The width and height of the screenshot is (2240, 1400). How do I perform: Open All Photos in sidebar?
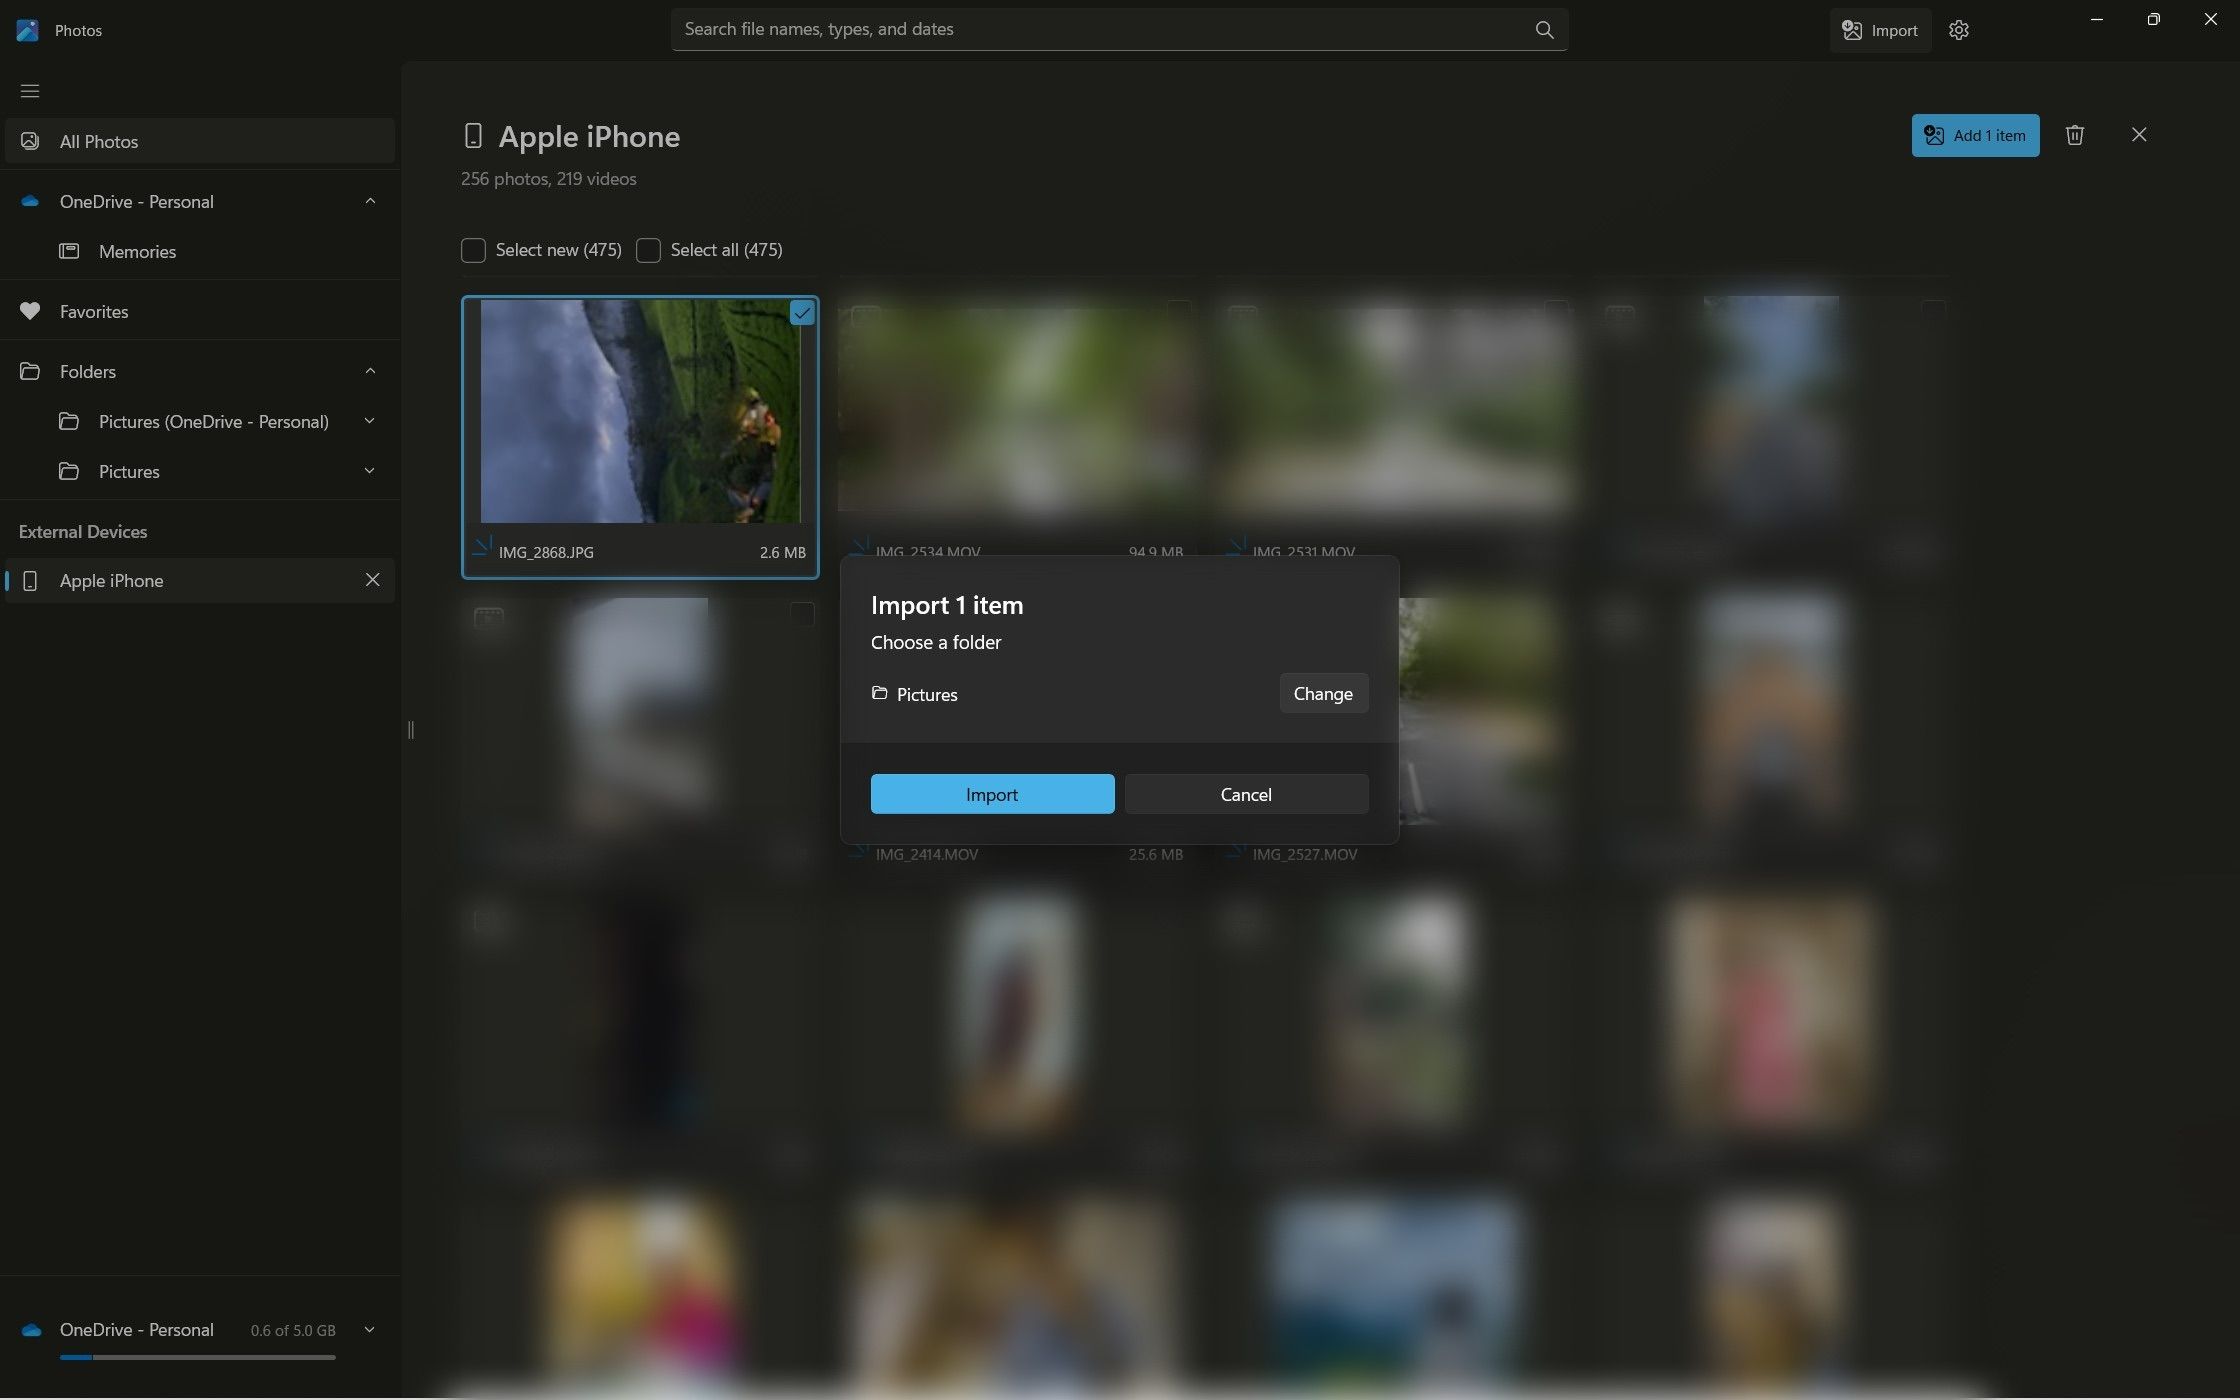(98, 139)
